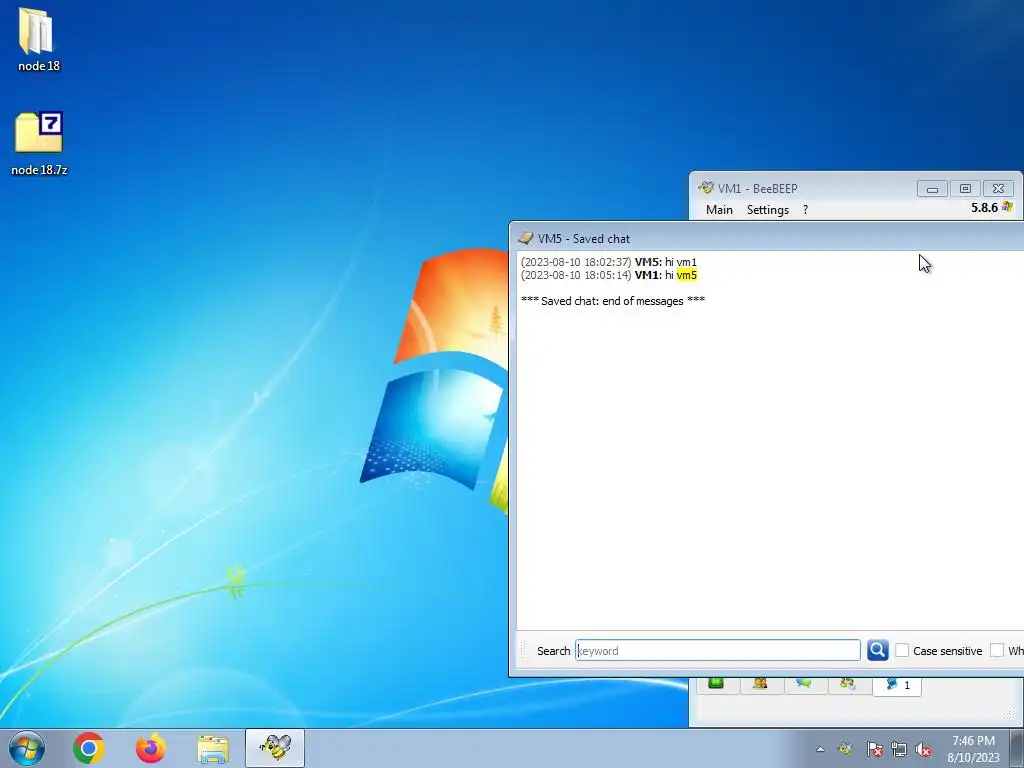This screenshot has width=1024, height=768.
Task: Enable the Case sensitive checkbox
Action: (x=902, y=650)
